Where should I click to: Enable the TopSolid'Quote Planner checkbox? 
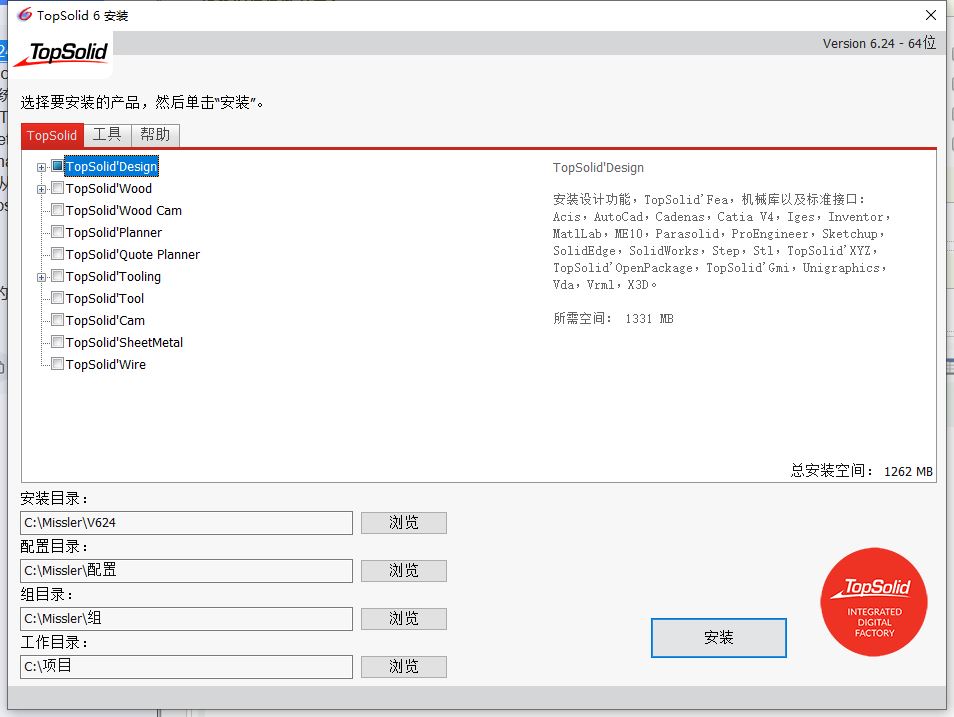[x=57, y=253]
